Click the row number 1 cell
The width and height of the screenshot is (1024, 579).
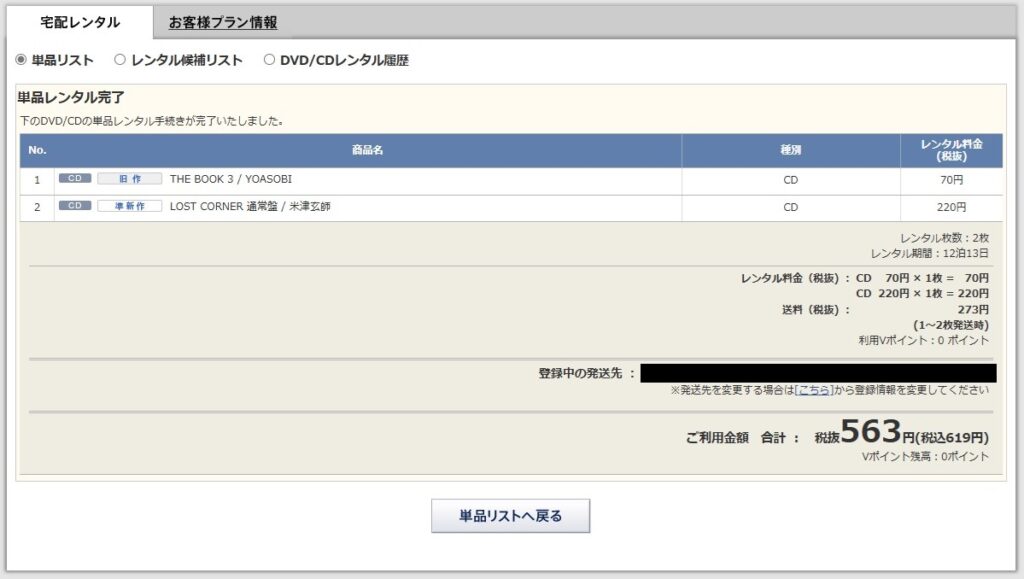[37, 180]
